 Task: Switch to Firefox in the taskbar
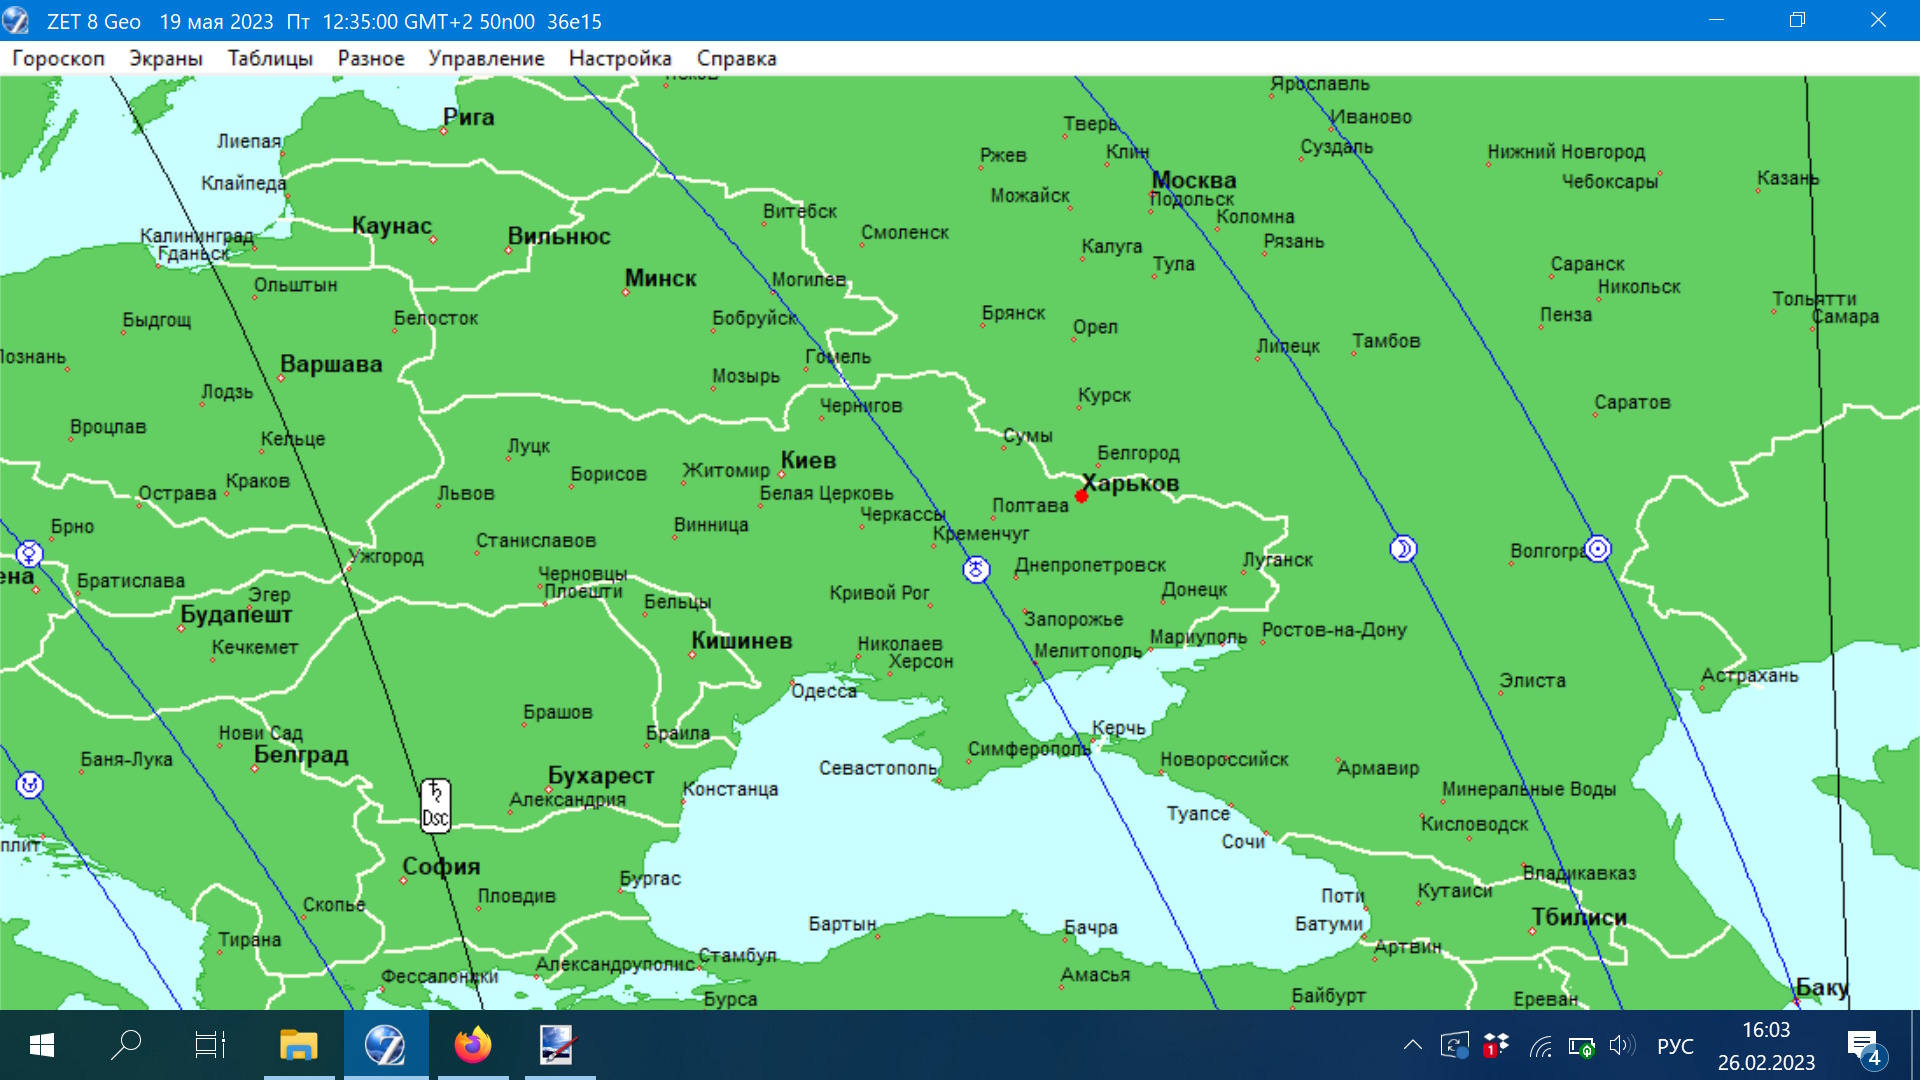(473, 1045)
